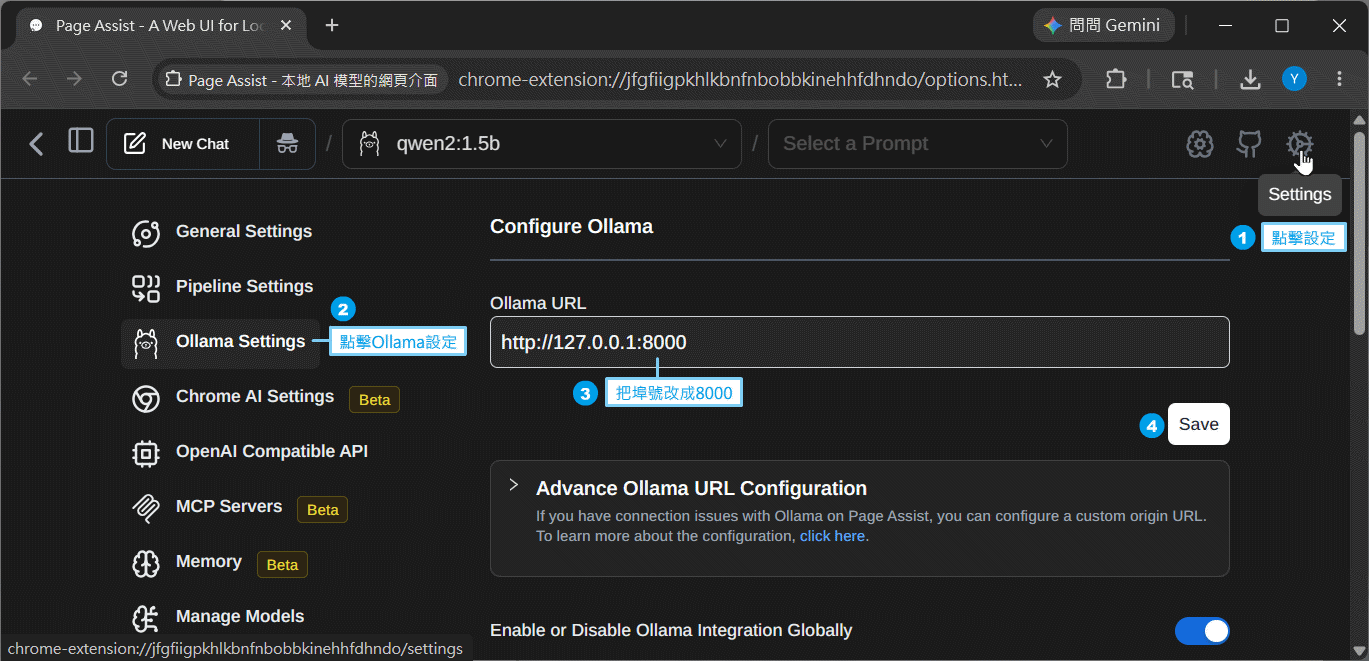The image size is (1369, 661).
Task: Click the address bar URL
Action: click(740, 79)
